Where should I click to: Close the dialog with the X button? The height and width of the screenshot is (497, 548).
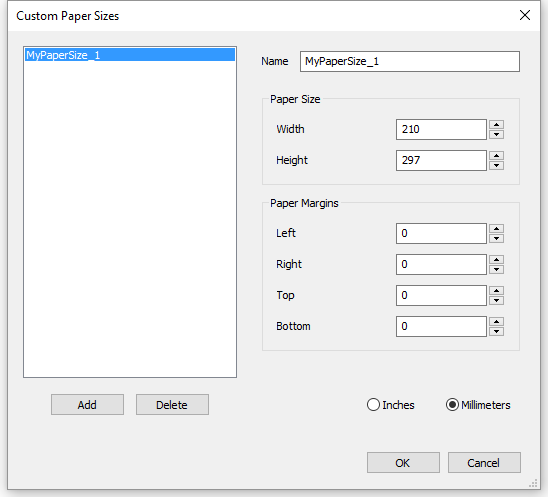pos(525,15)
